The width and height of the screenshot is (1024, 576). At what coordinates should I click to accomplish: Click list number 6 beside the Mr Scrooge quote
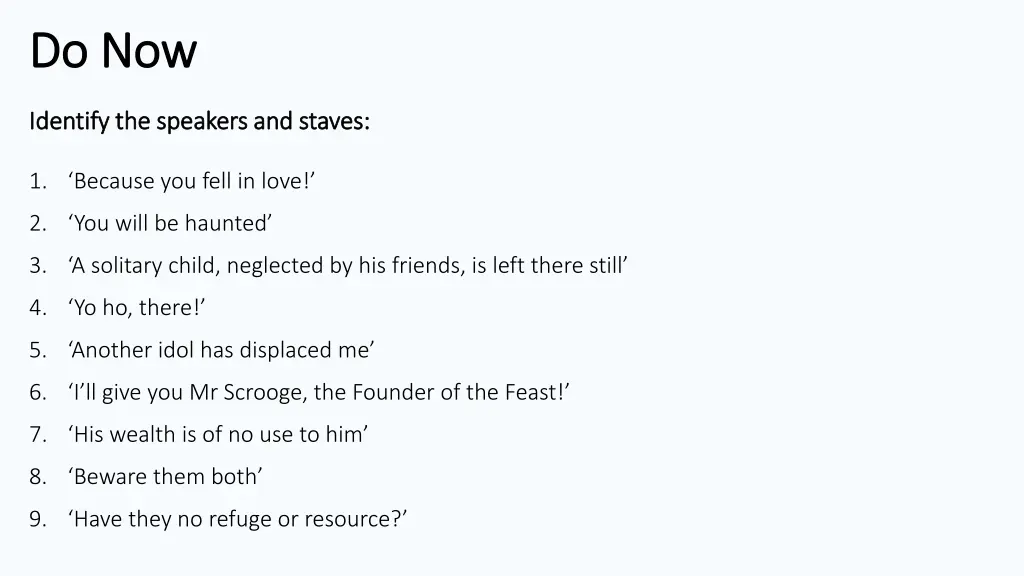[x=38, y=392]
